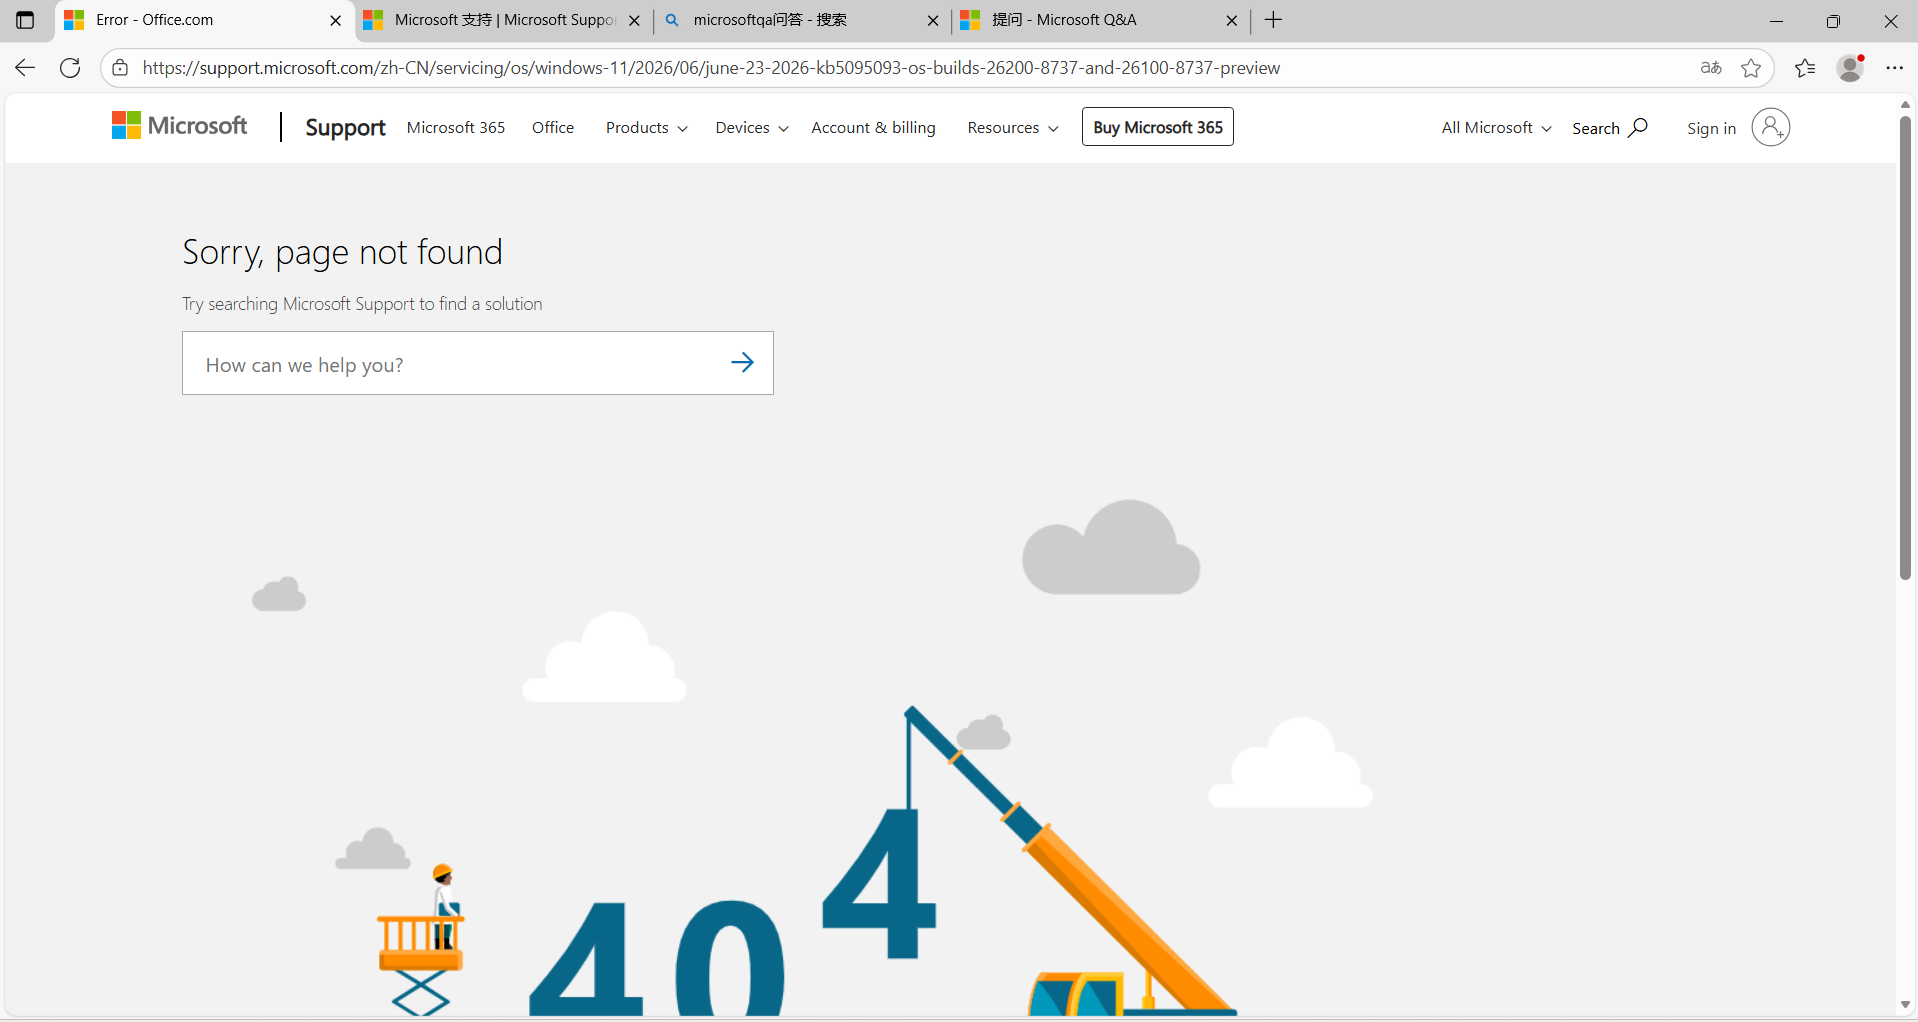Screen dimensions: 1918x1022
Task: Close the microsoftqa问答 search tab
Action: click(x=933, y=20)
